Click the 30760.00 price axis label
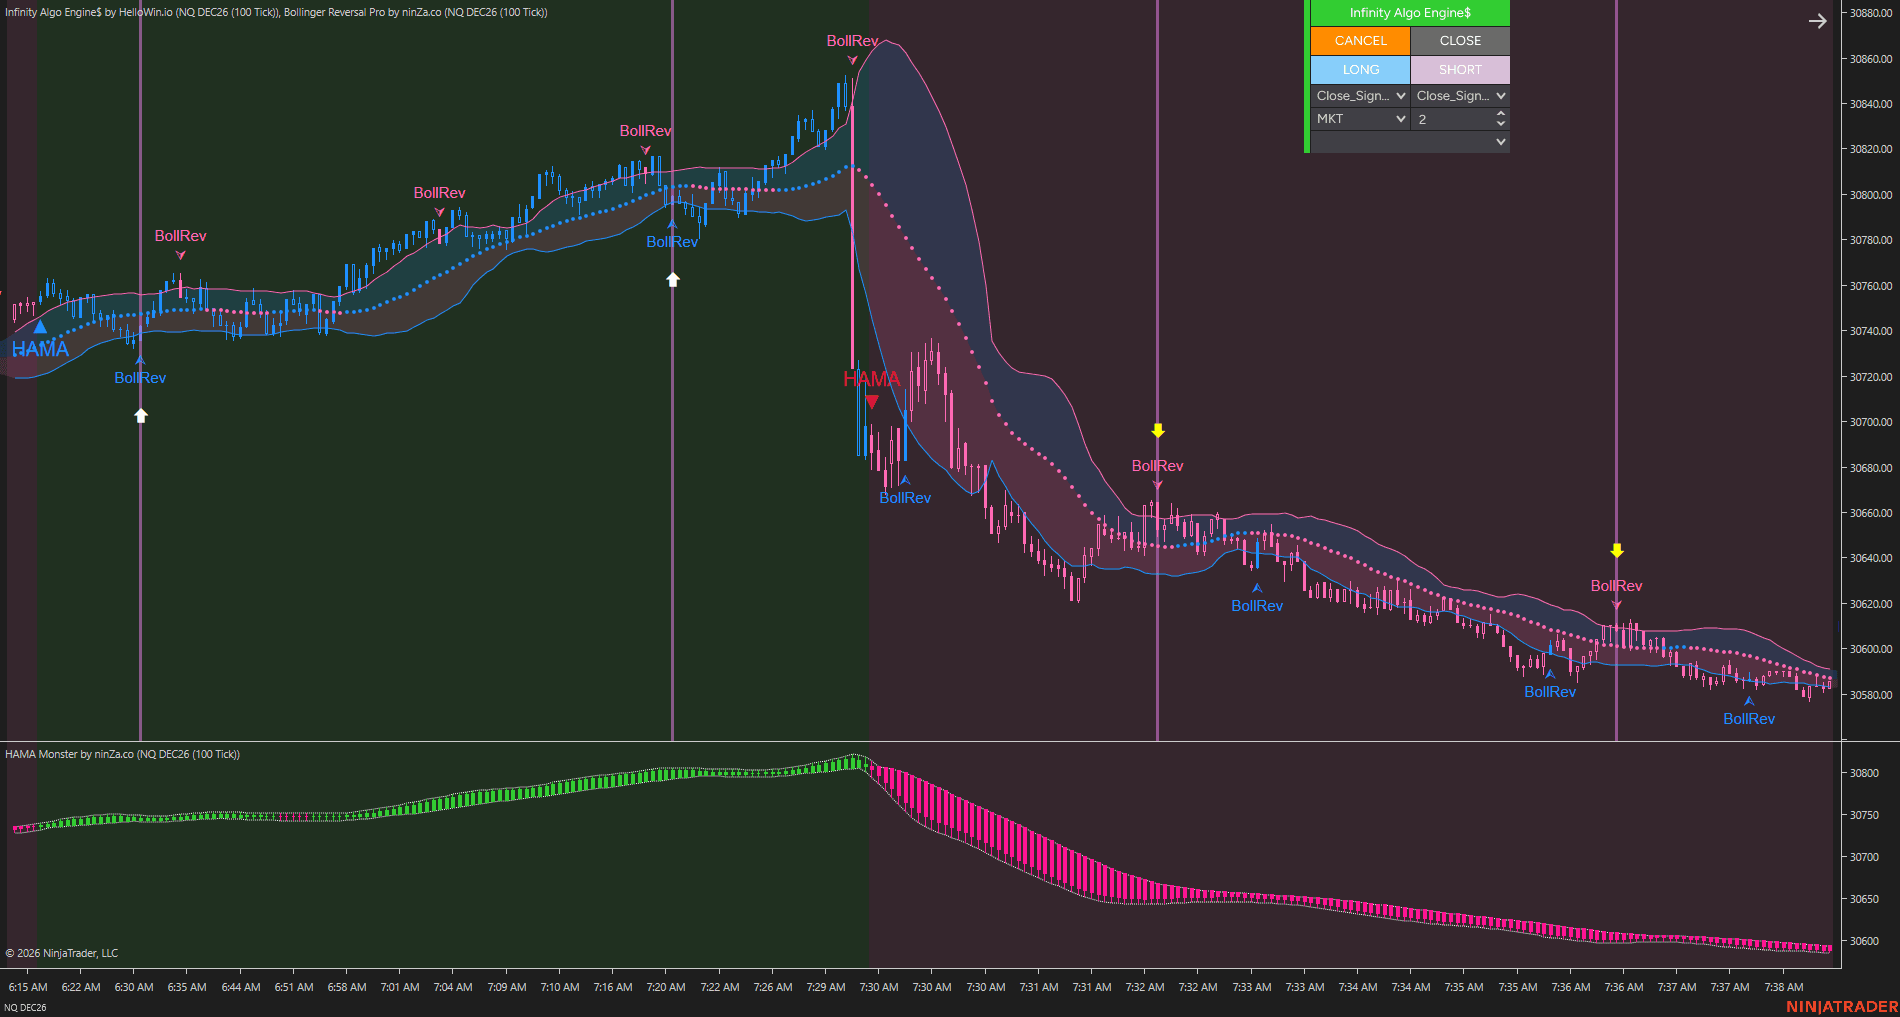Image resolution: width=1900 pixels, height=1017 pixels. [x=1870, y=286]
